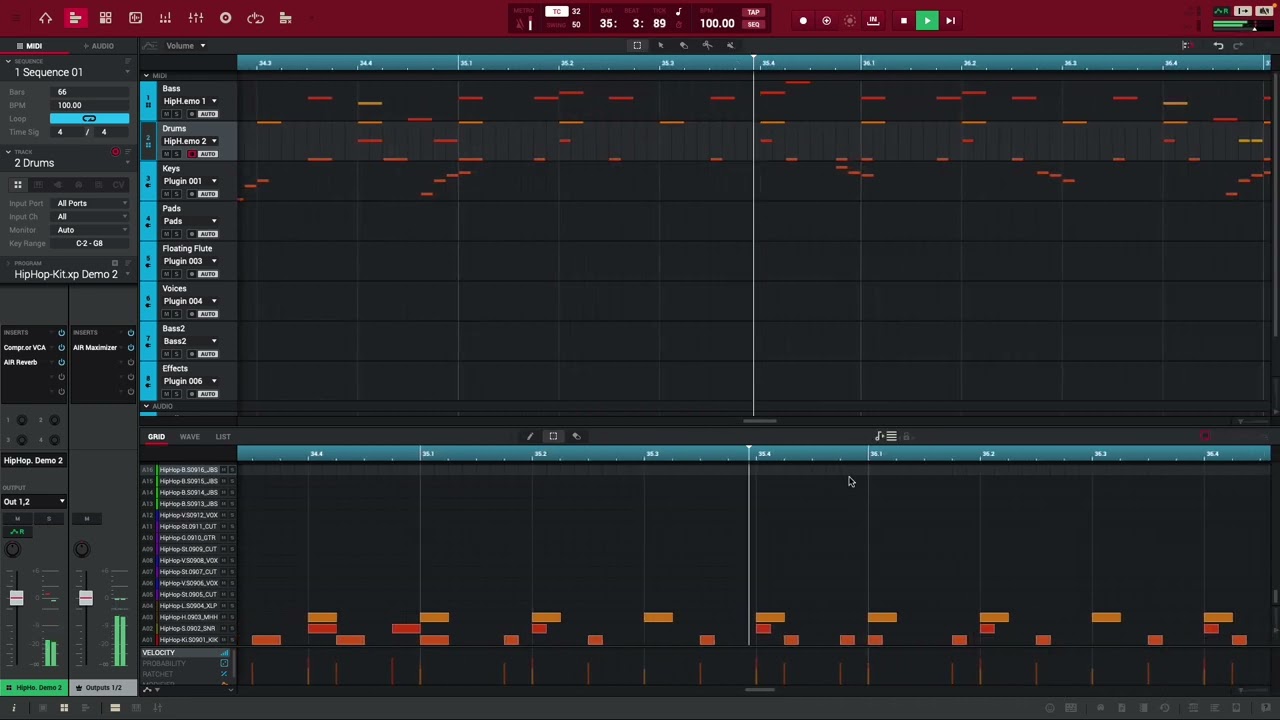Select the scissors split tool
1280x720 pixels.
click(x=707, y=45)
